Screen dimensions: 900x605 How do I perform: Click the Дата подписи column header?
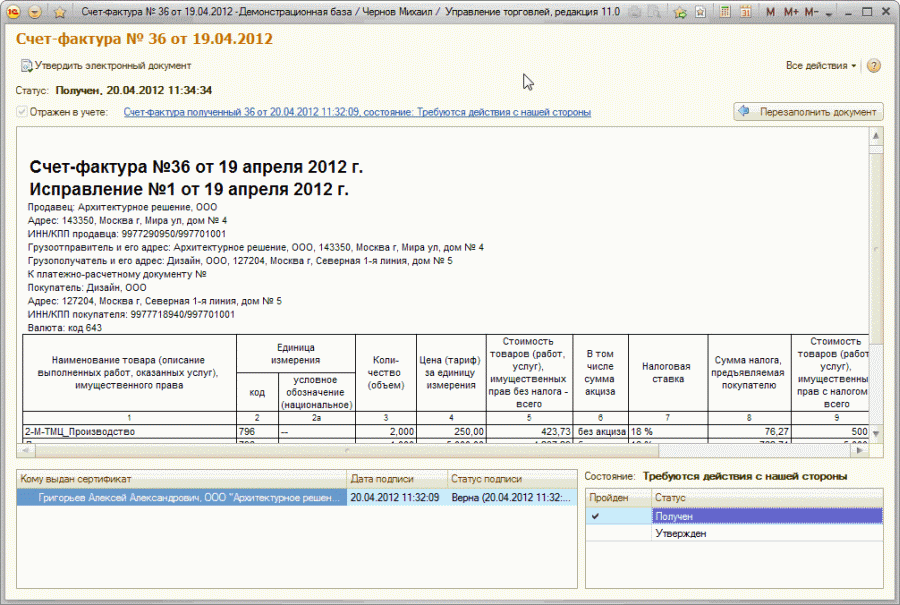397,479
